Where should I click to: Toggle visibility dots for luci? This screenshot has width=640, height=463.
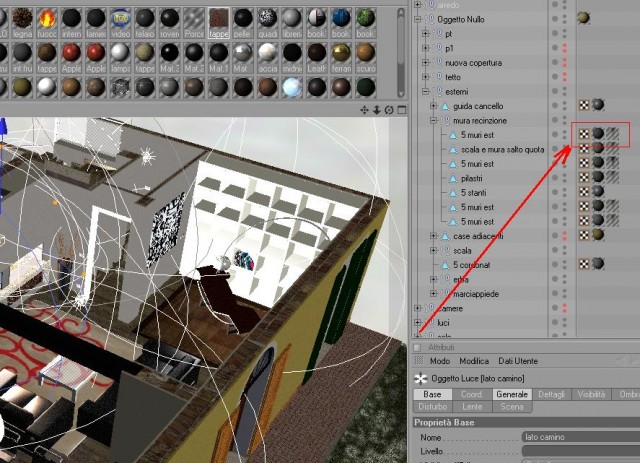(x=564, y=322)
